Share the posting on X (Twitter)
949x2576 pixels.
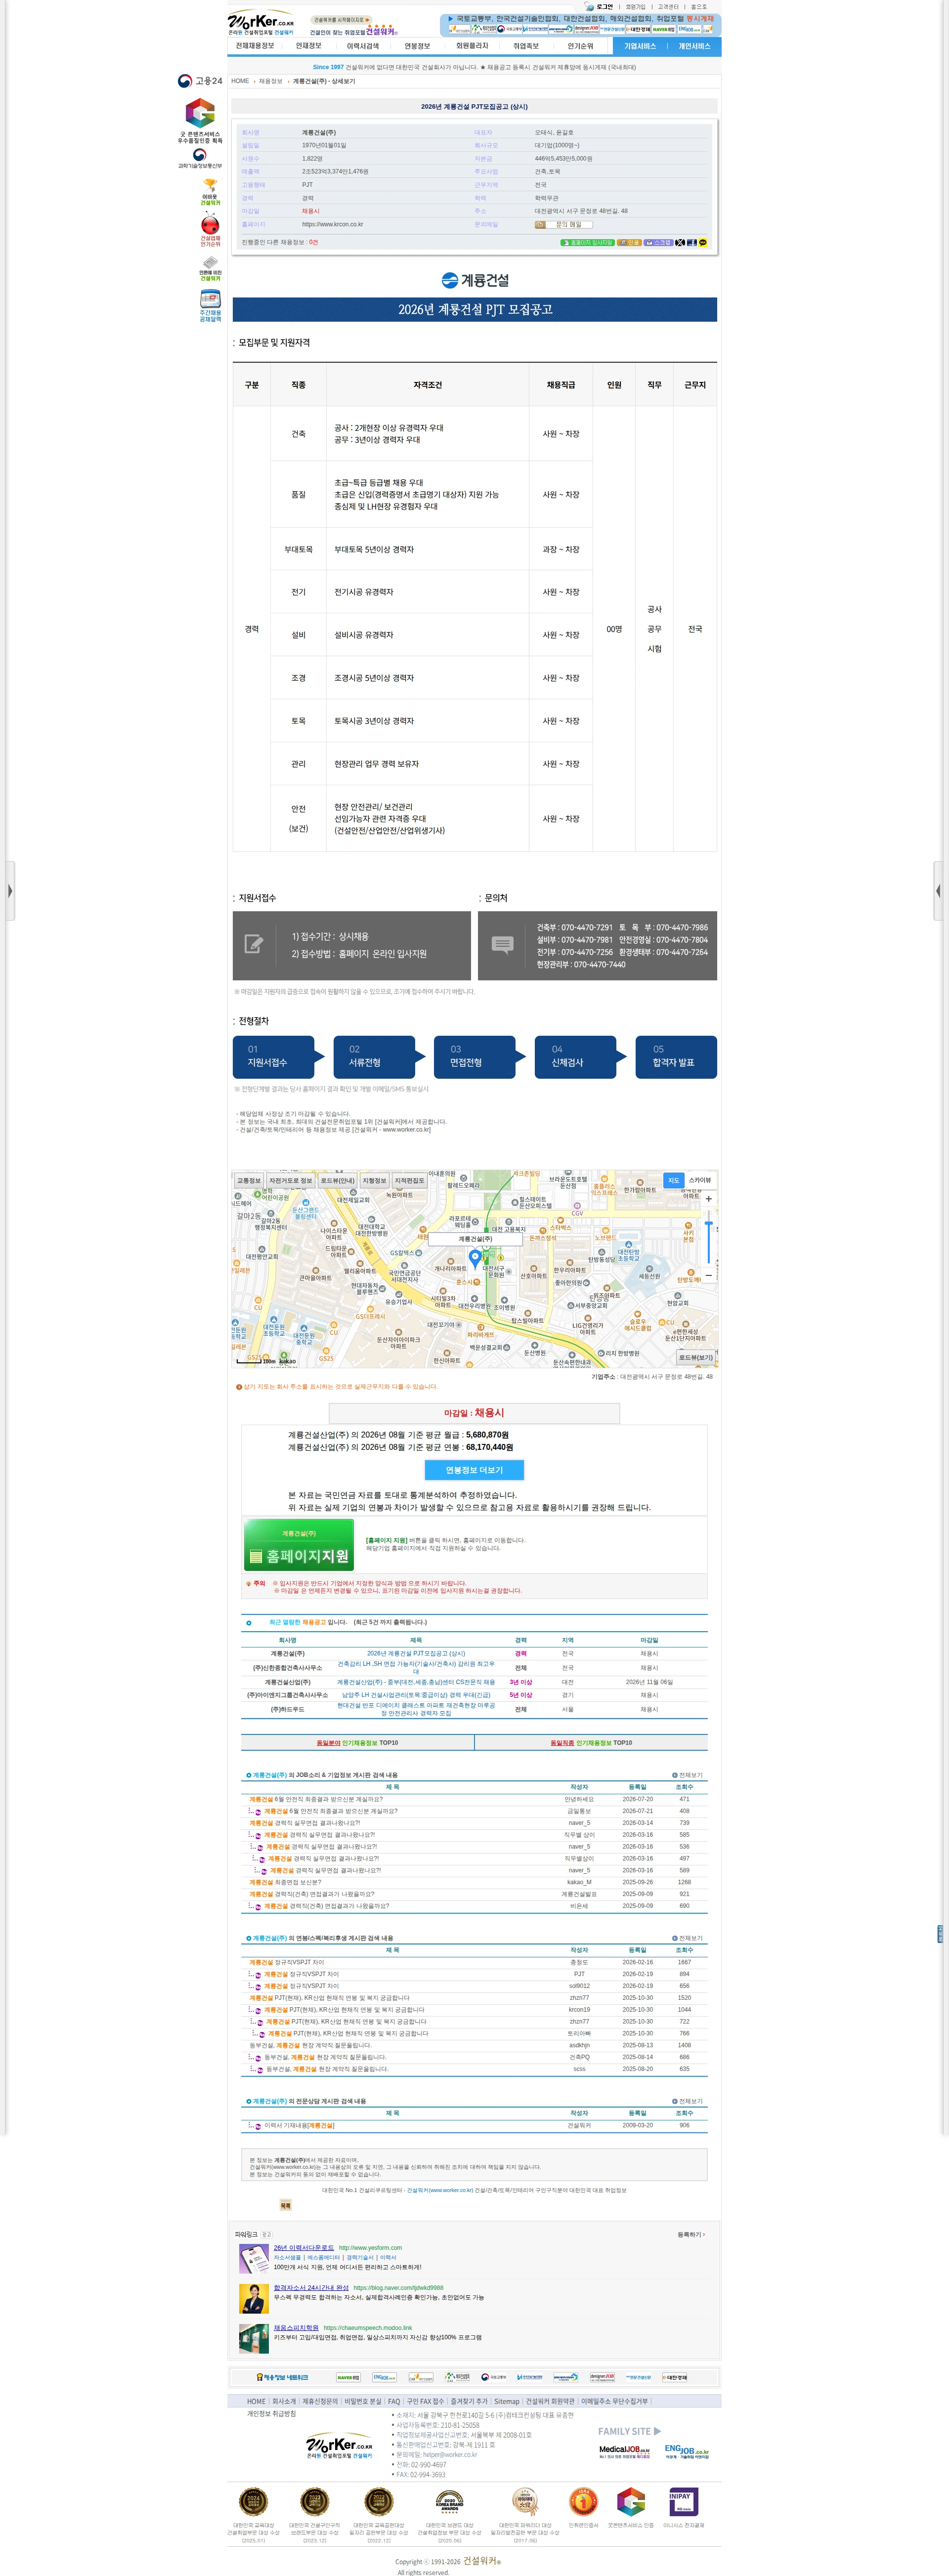[x=680, y=242]
